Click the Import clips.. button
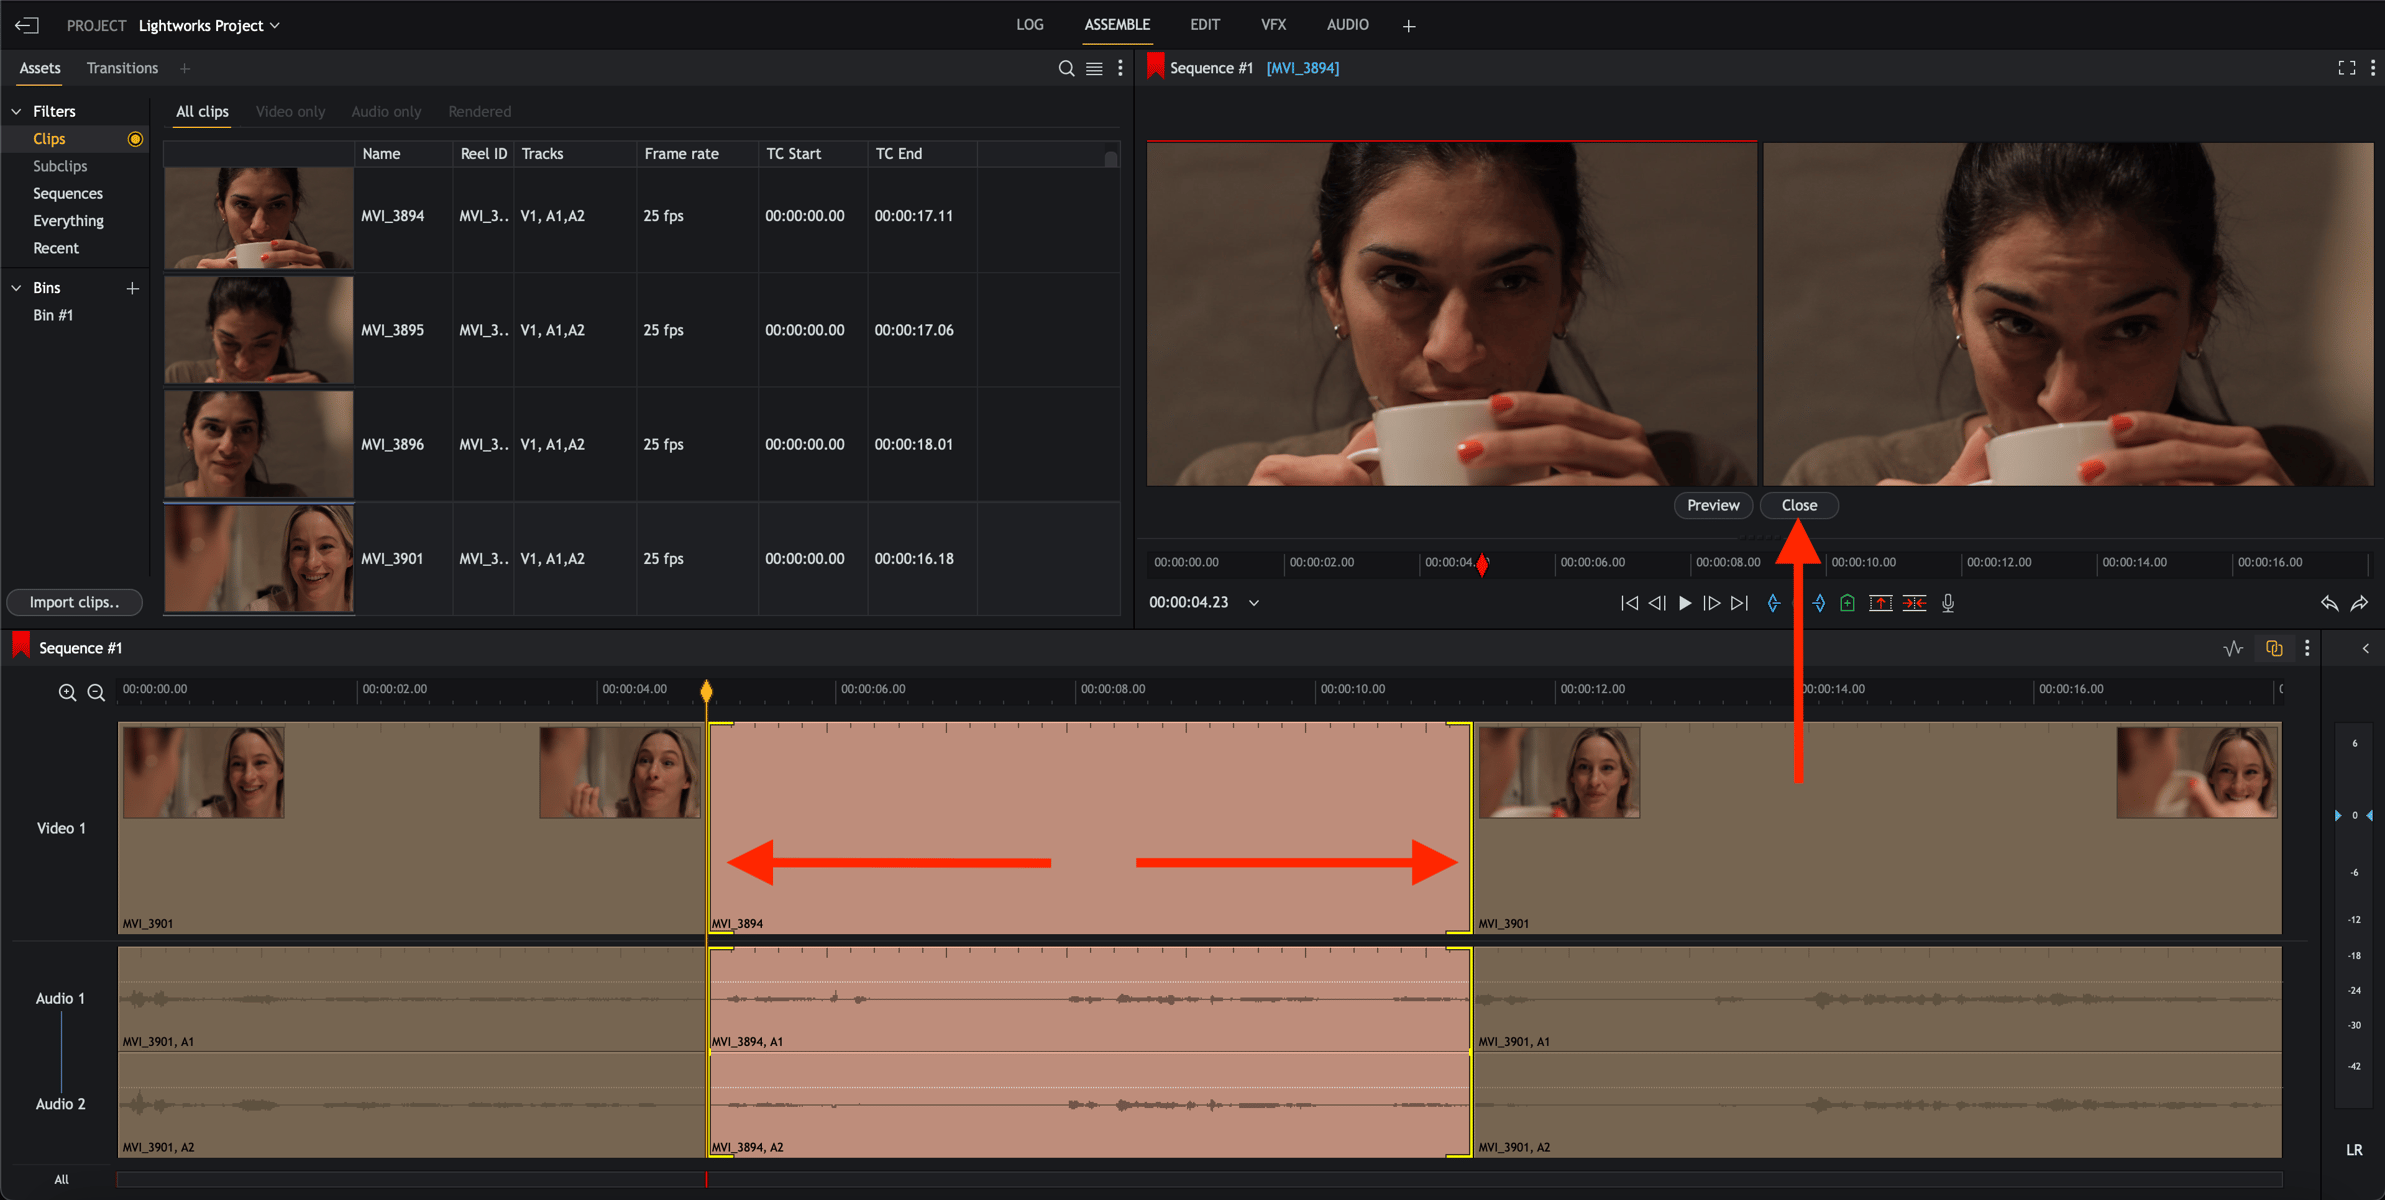Viewport: 2385px width, 1200px height. (74, 602)
